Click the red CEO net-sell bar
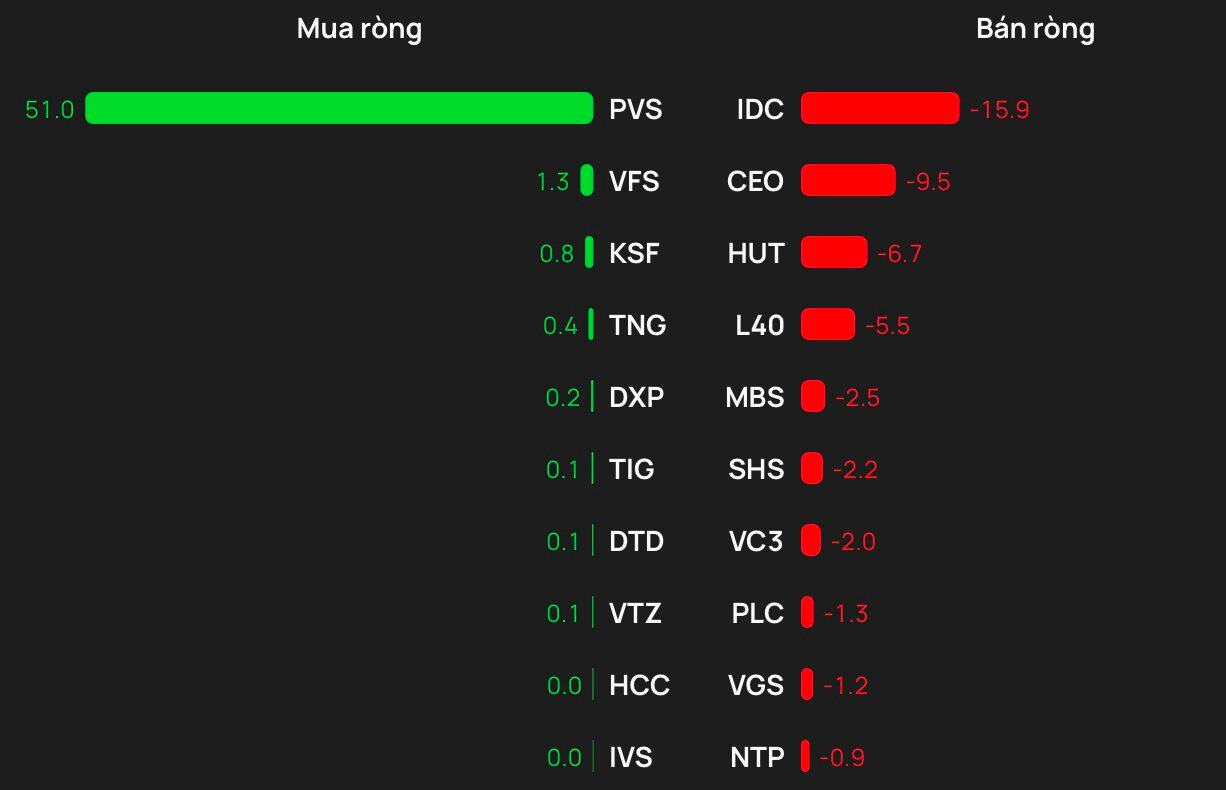 coord(848,181)
